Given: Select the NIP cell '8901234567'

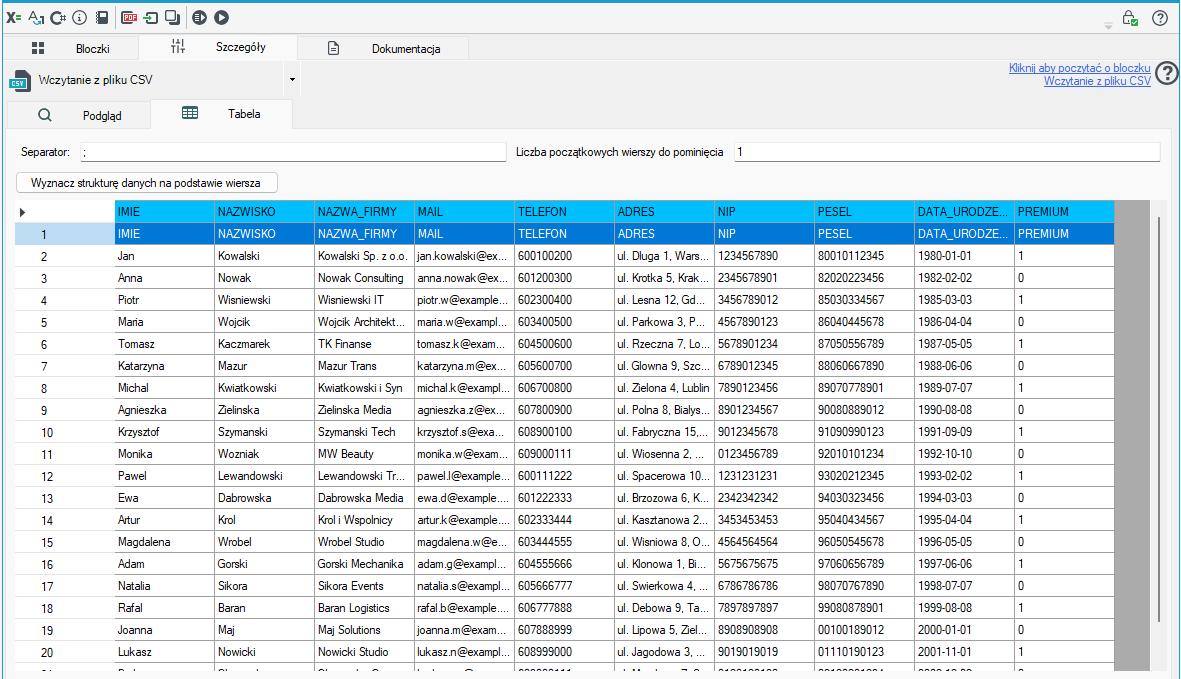Looking at the screenshot, I should (x=764, y=410).
